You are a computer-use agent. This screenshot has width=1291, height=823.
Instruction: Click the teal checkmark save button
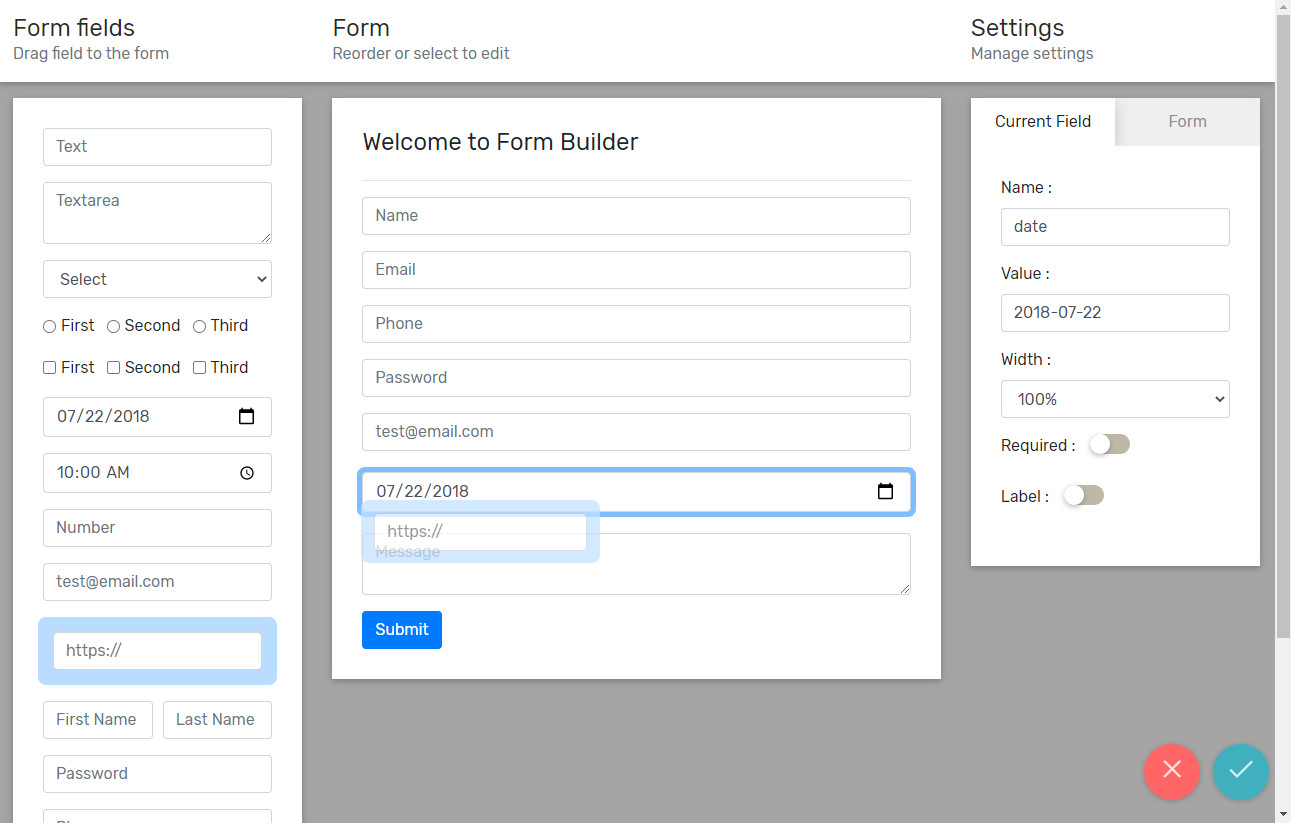coord(1240,771)
